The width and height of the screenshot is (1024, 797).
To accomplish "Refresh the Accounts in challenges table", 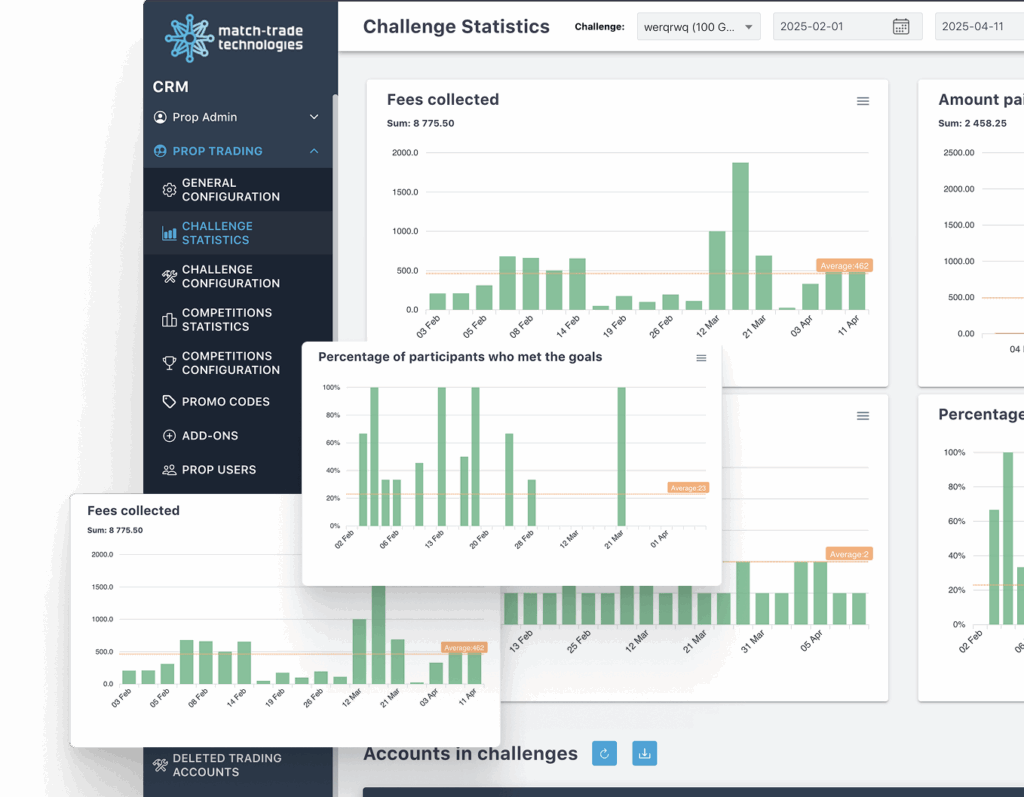I will click(604, 753).
